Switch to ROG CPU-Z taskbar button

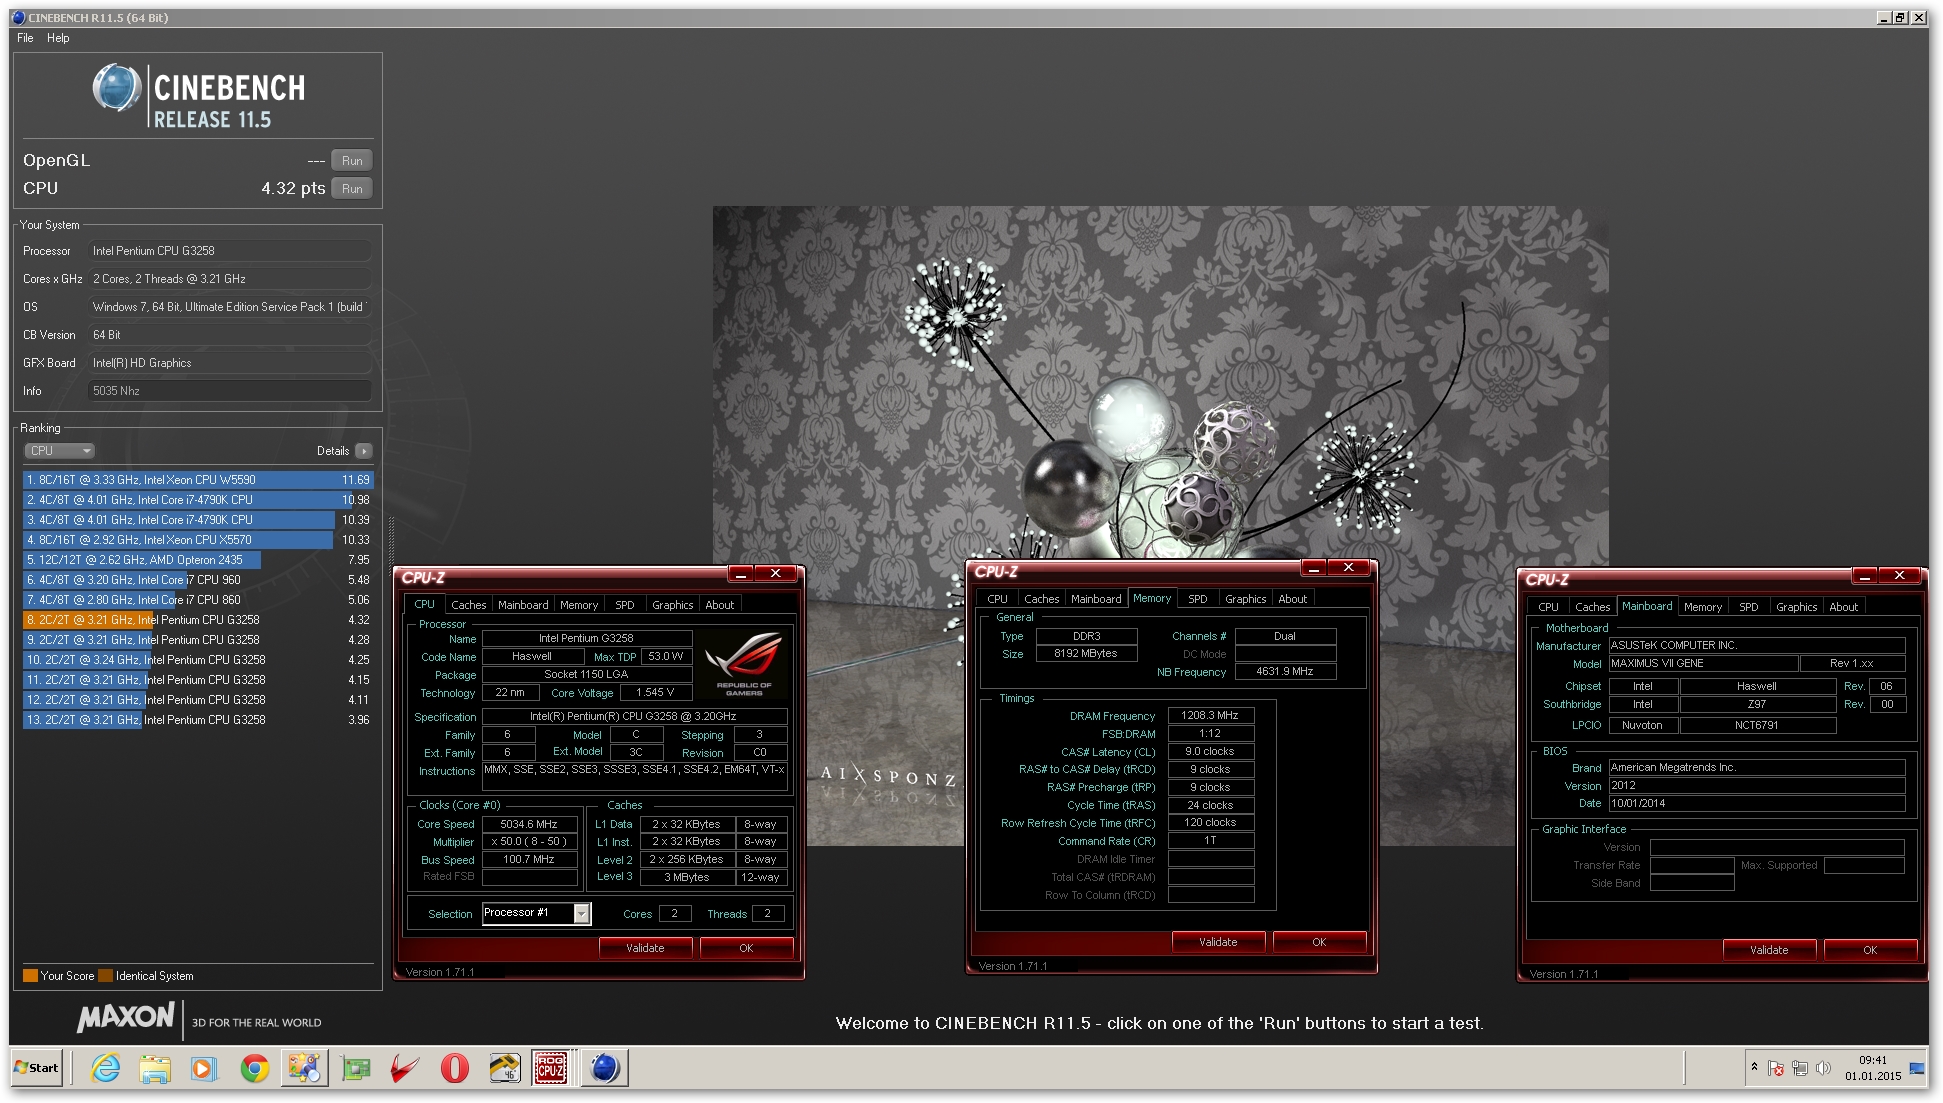[x=551, y=1068]
